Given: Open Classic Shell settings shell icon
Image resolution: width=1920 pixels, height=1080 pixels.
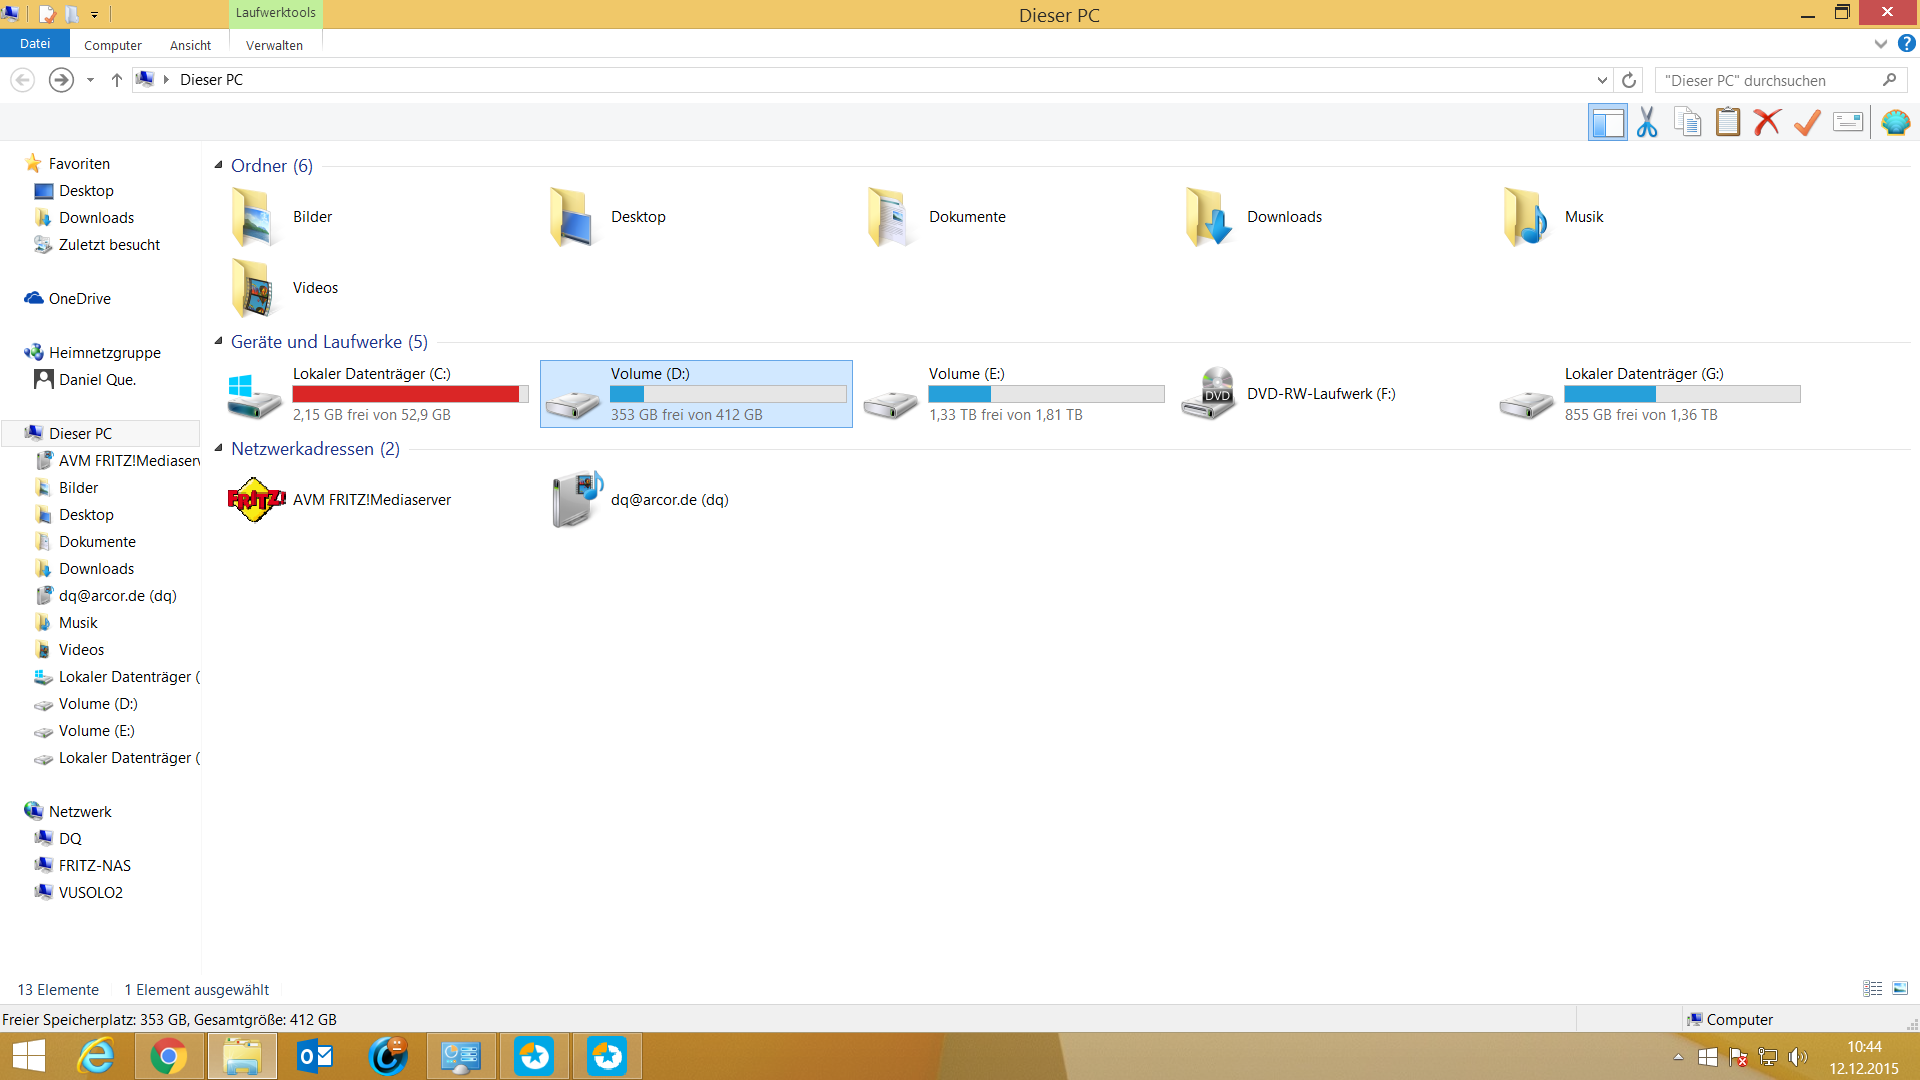Looking at the screenshot, I should (x=1895, y=122).
